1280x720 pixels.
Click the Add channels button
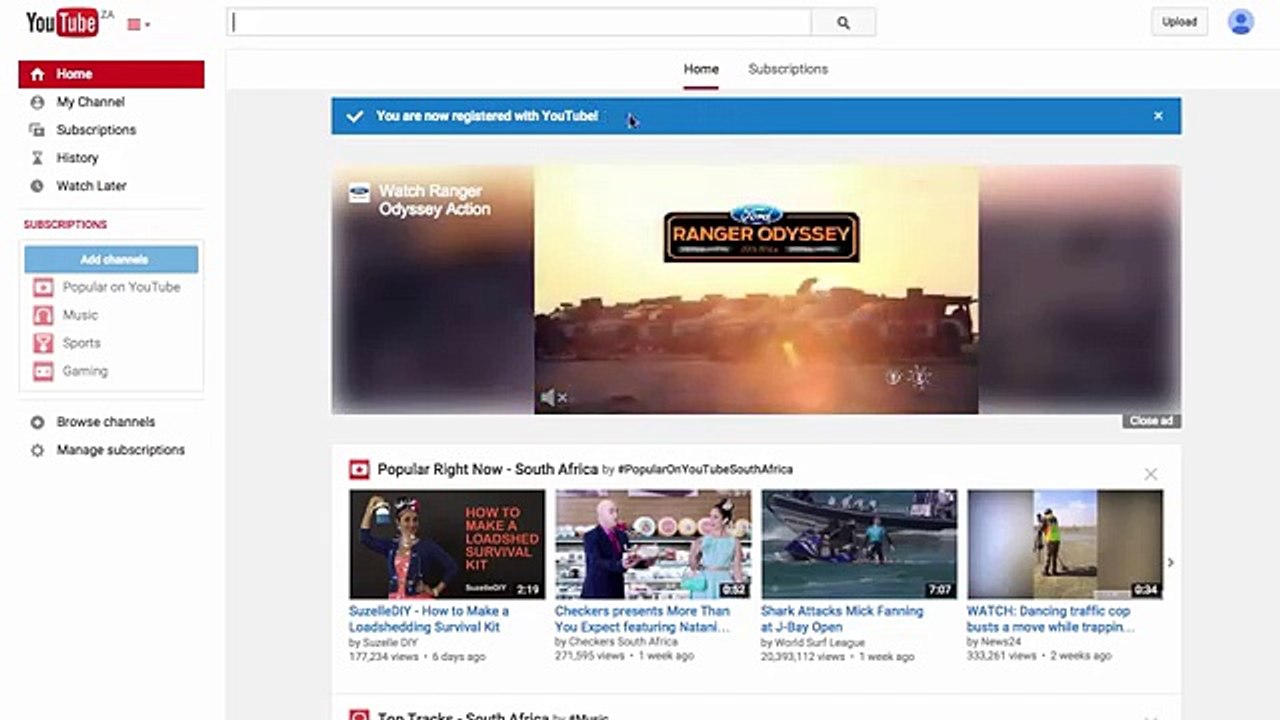coord(112,260)
